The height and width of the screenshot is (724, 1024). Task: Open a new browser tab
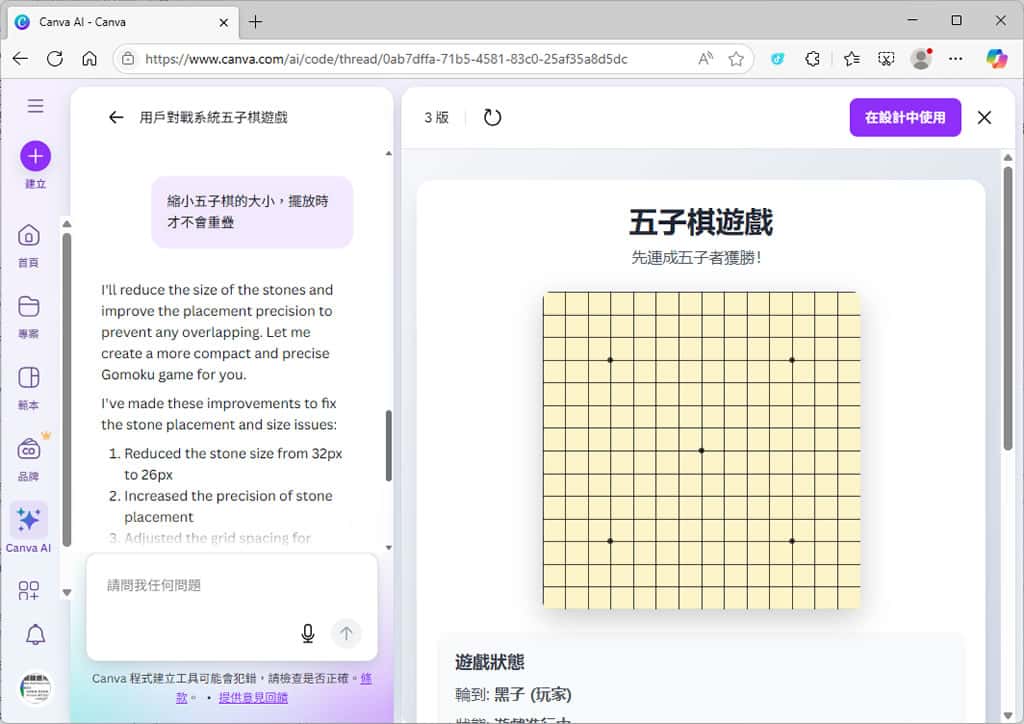[255, 22]
